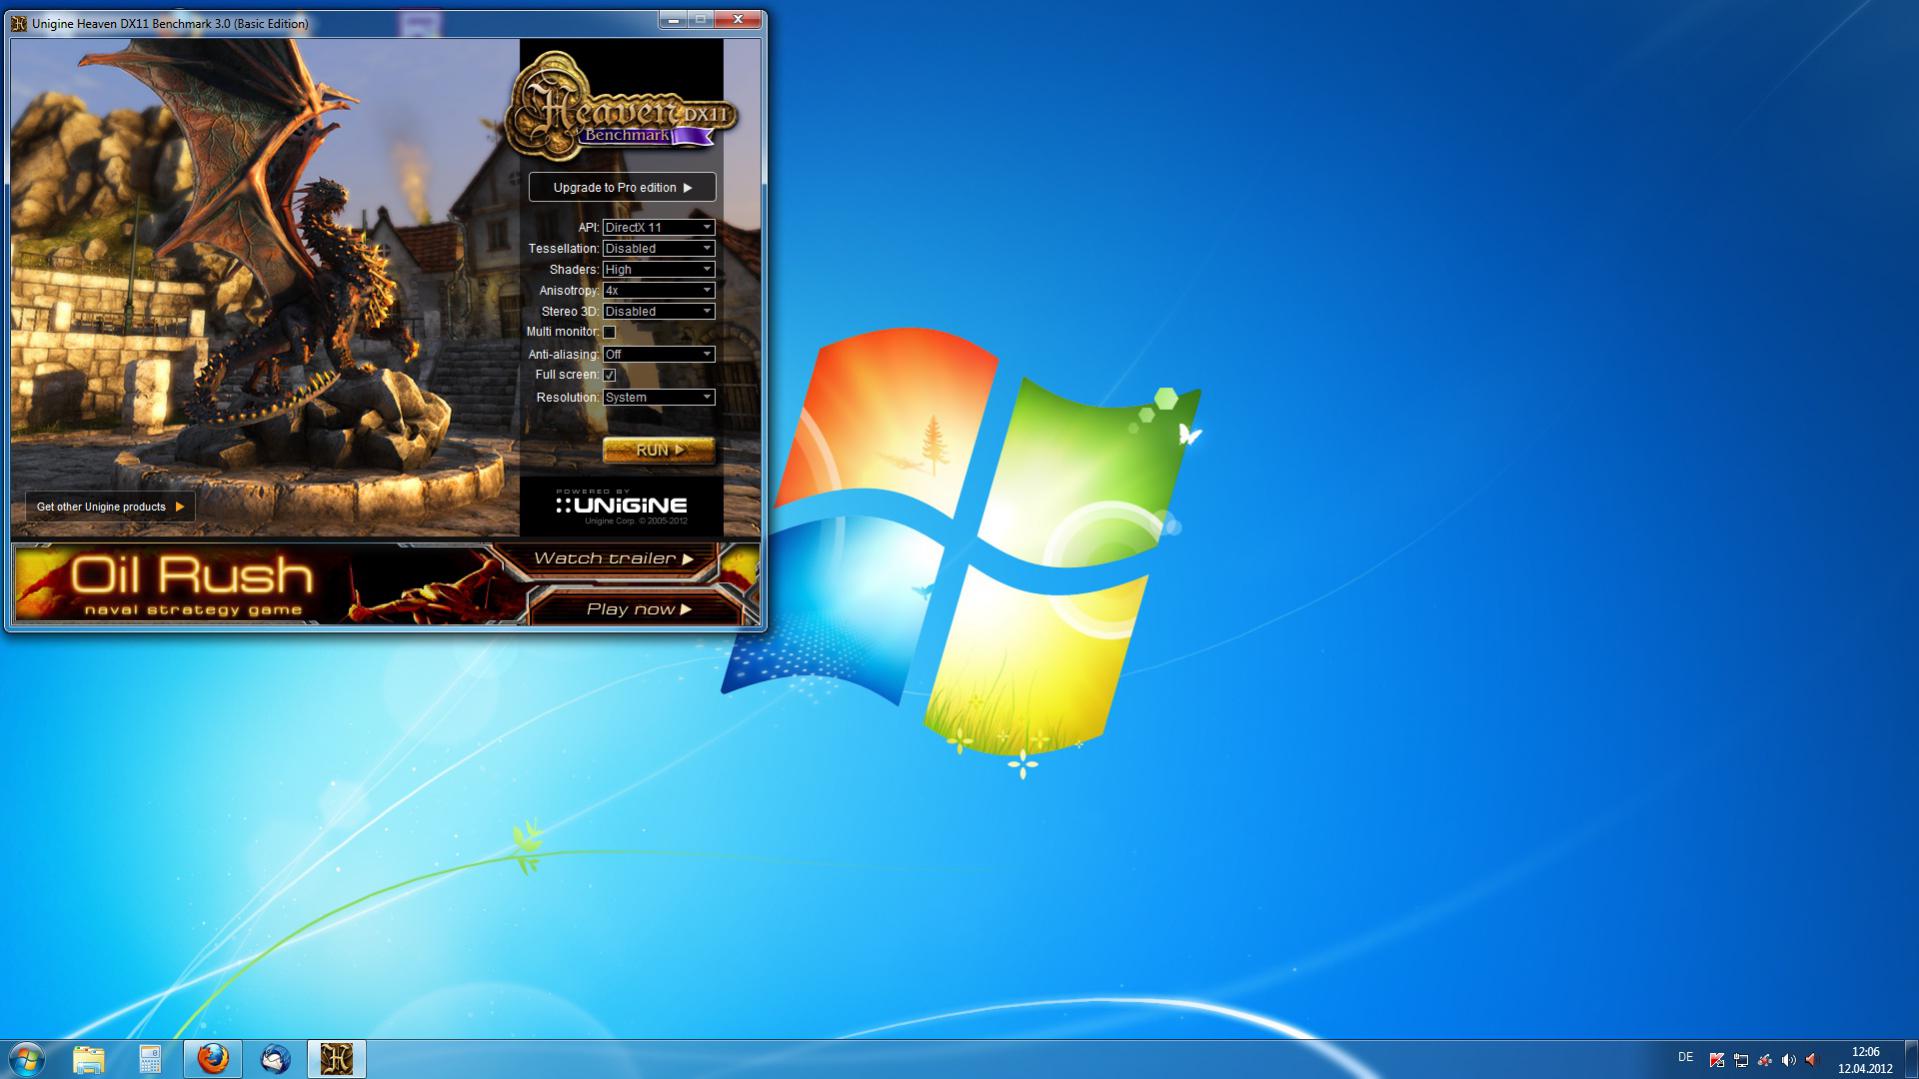The width and height of the screenshot is (1919, 1079).
Task: Open the Anti-aliasing dropdown
Action: (x=658, y=354)
